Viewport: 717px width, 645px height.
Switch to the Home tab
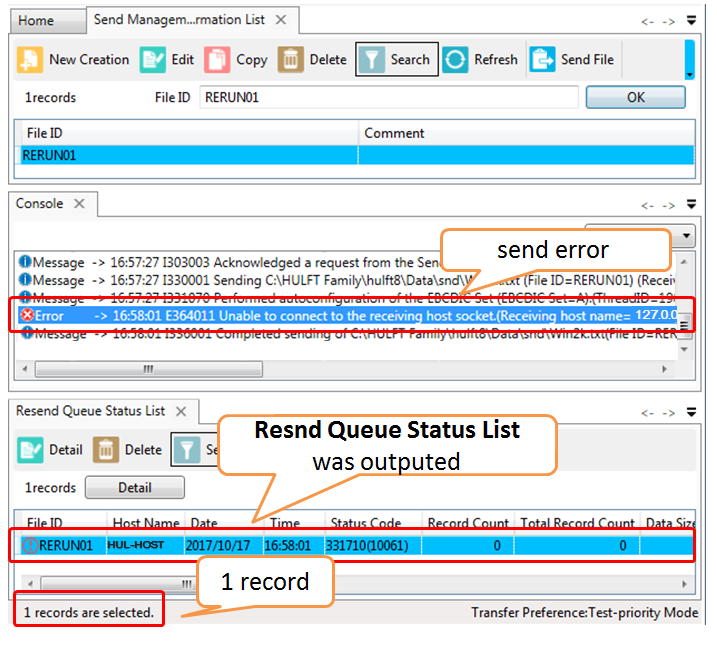pyautogui.click(x=37, y=21)
